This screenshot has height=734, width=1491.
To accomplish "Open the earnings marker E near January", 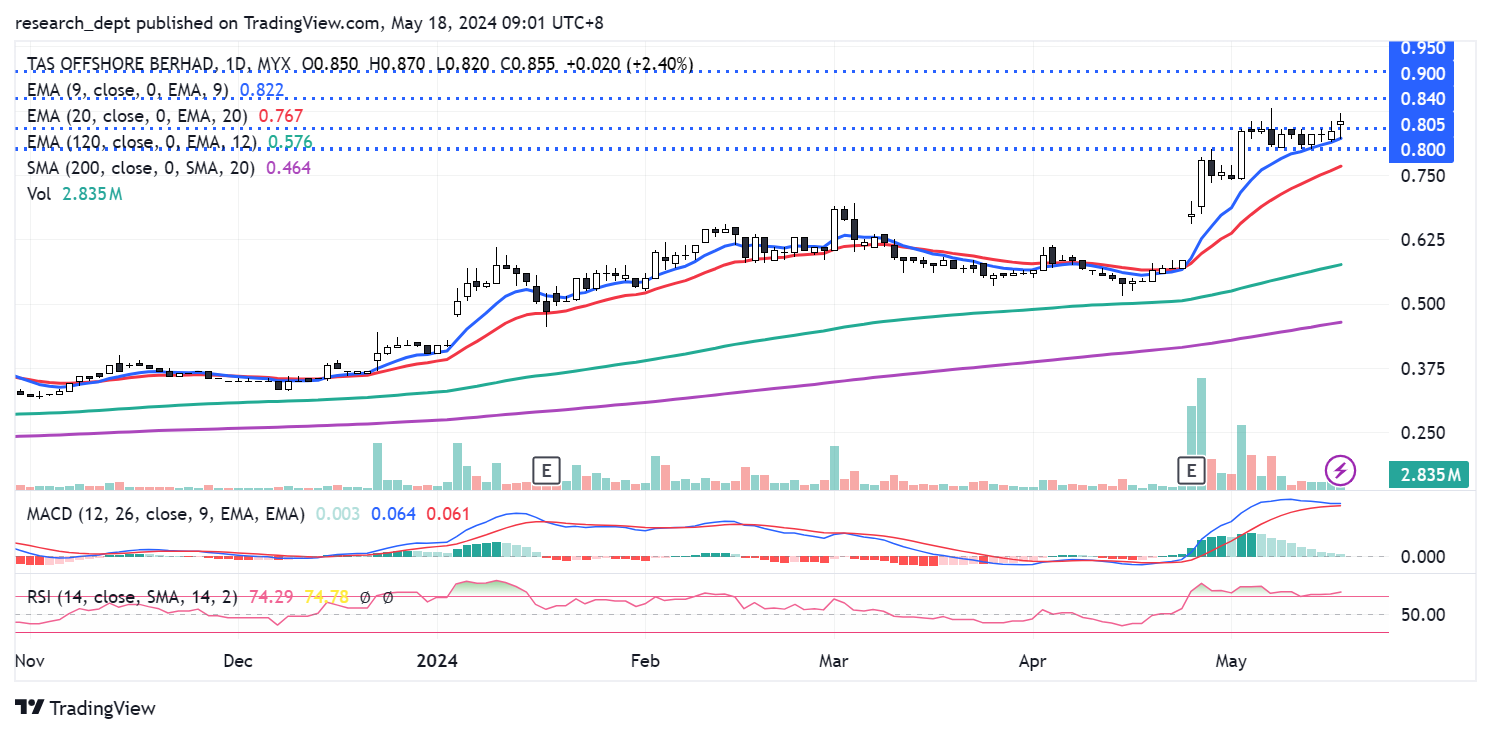I will pyautogui.click(x=545, y=469).
